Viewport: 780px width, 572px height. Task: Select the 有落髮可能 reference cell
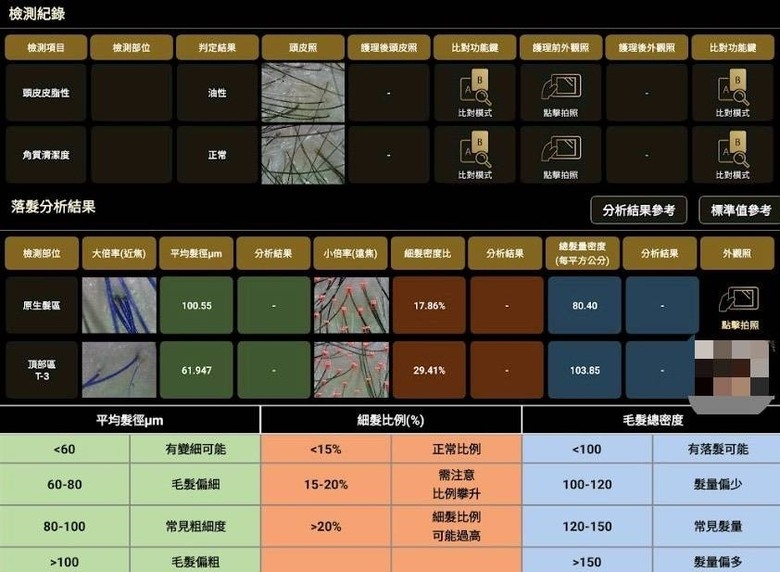point(717,449)
